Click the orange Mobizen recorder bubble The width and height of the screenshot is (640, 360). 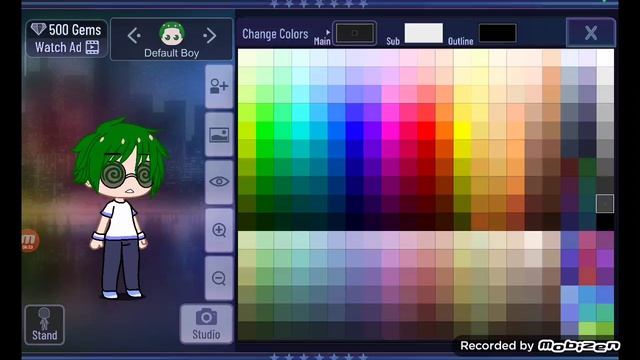pos(29,241)
